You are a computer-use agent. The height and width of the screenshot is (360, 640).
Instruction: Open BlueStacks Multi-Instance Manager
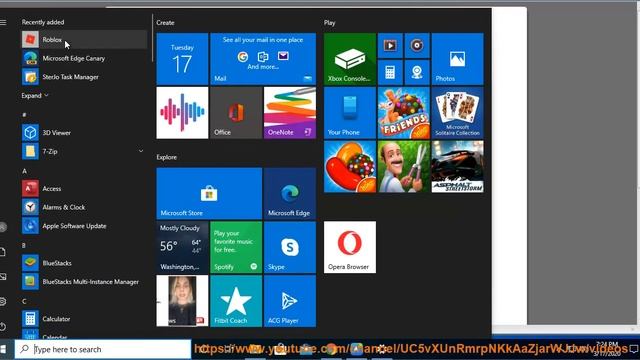[84, 282]
